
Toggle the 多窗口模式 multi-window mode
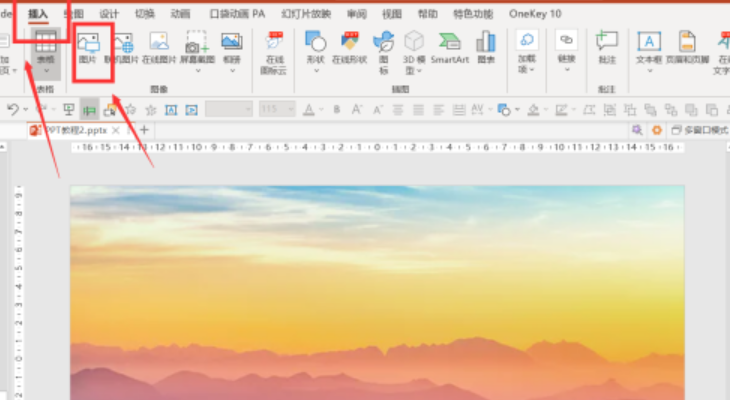click(699, 130)
